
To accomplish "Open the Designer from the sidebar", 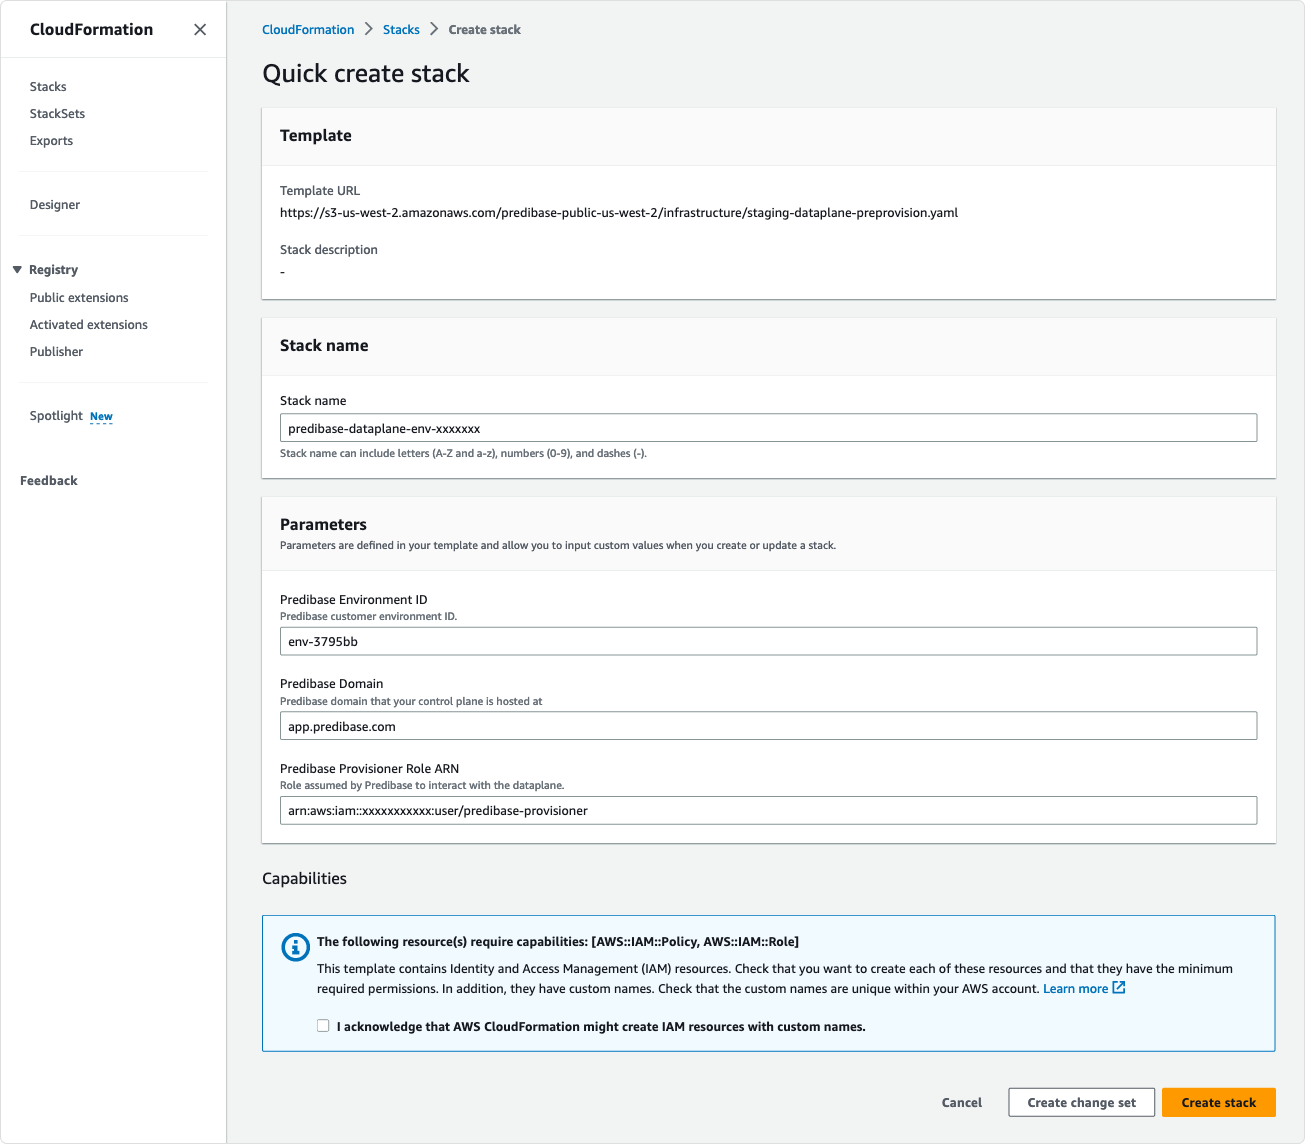I will [x=55, y=204].
